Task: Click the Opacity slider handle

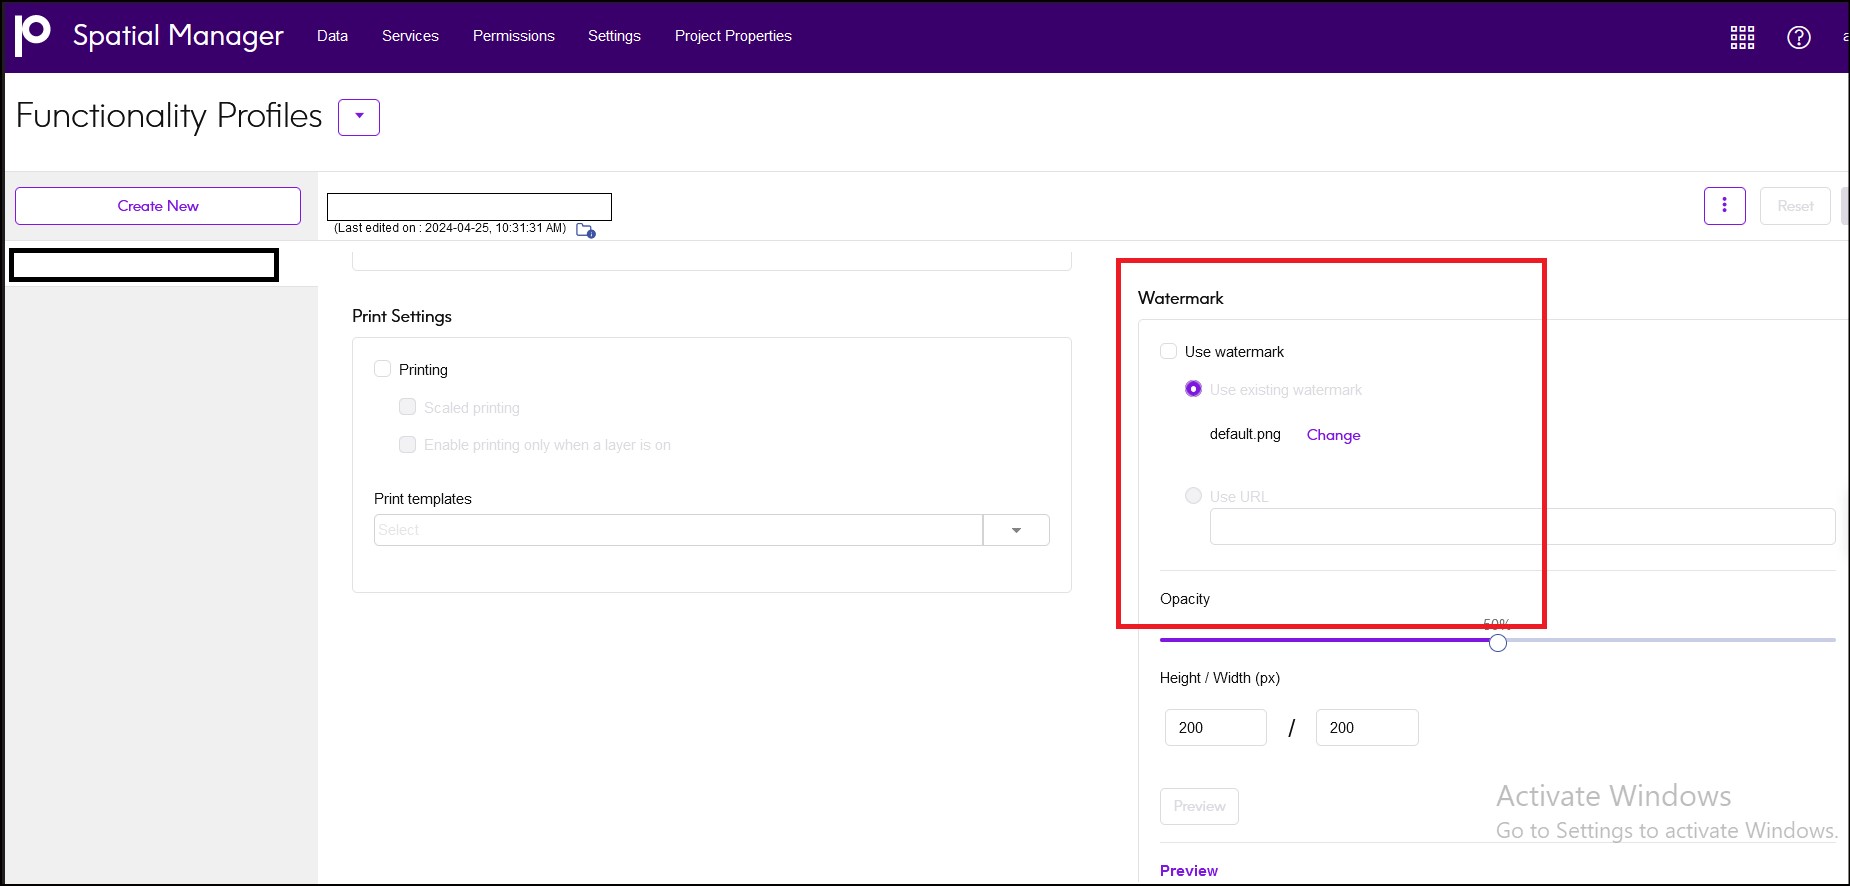Action: click(x=1497, y=643)
